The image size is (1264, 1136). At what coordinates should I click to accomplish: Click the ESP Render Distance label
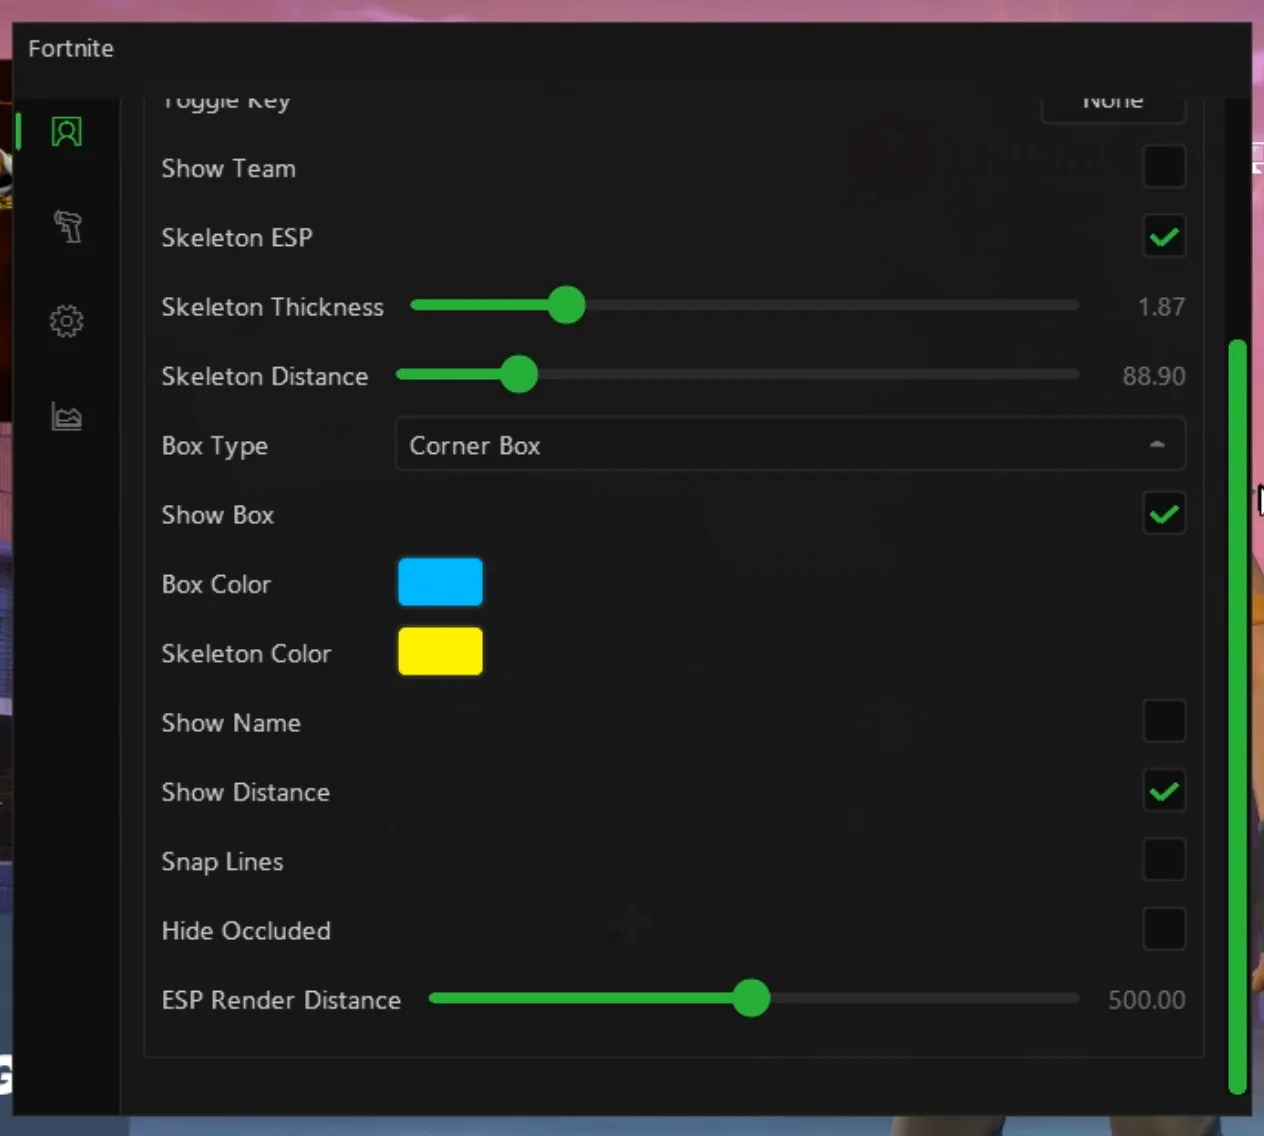tap(281, 1000)
